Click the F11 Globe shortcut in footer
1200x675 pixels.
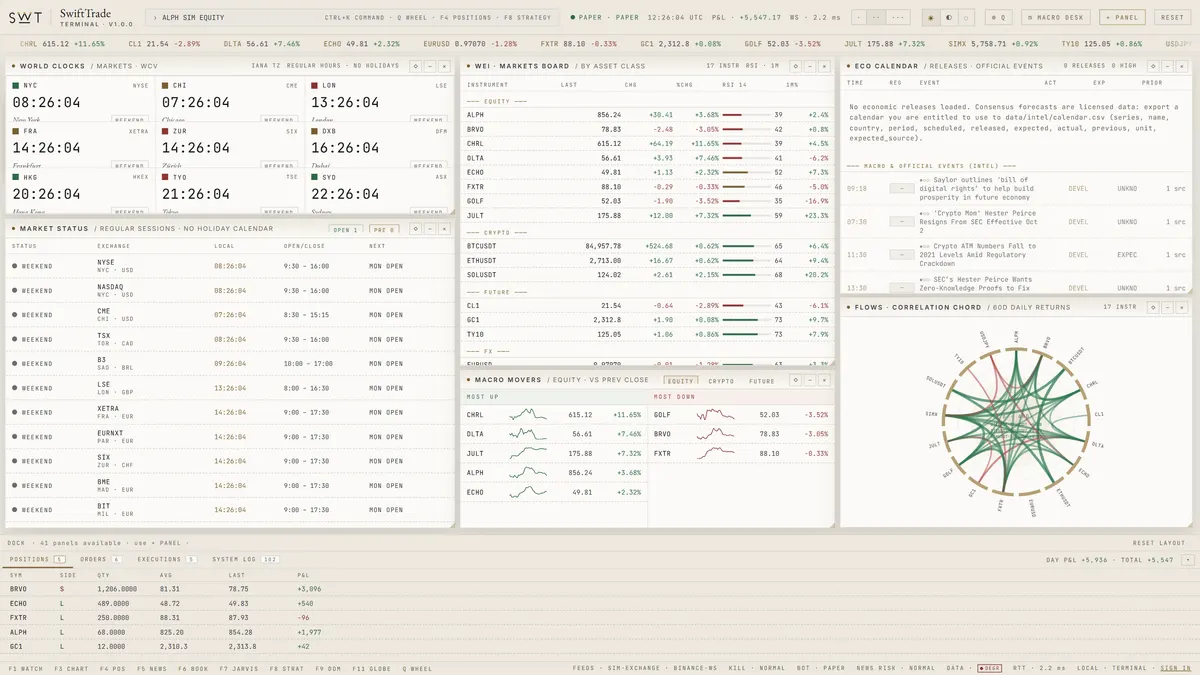[371, 668]
